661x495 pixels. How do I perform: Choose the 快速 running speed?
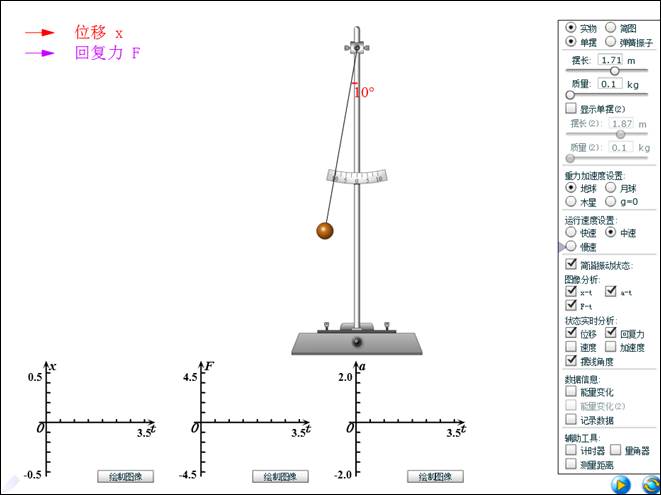[x=571, y=232]
